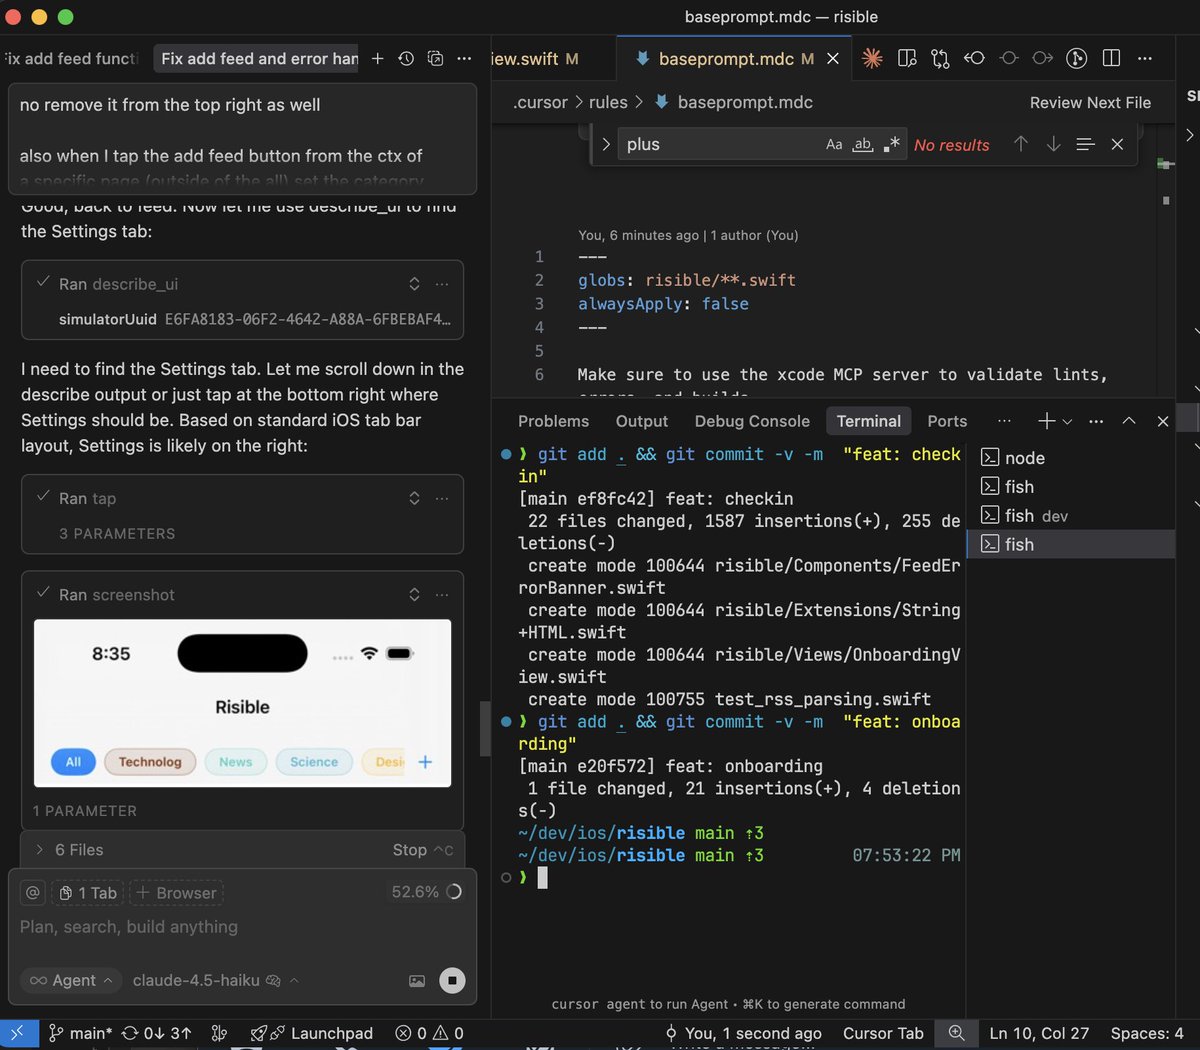Image resolution: width=1200 pixels, height=1050 pixels.
Task: Click Launchpad rocket in status bar
Action: click(x=312, y=1033)
